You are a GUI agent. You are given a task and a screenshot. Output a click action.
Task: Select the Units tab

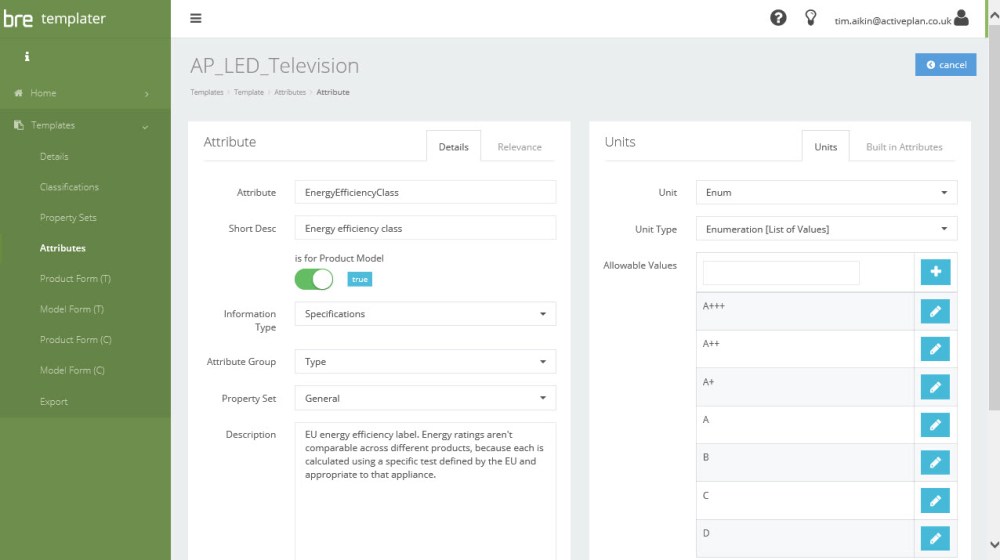pos(825,147)
